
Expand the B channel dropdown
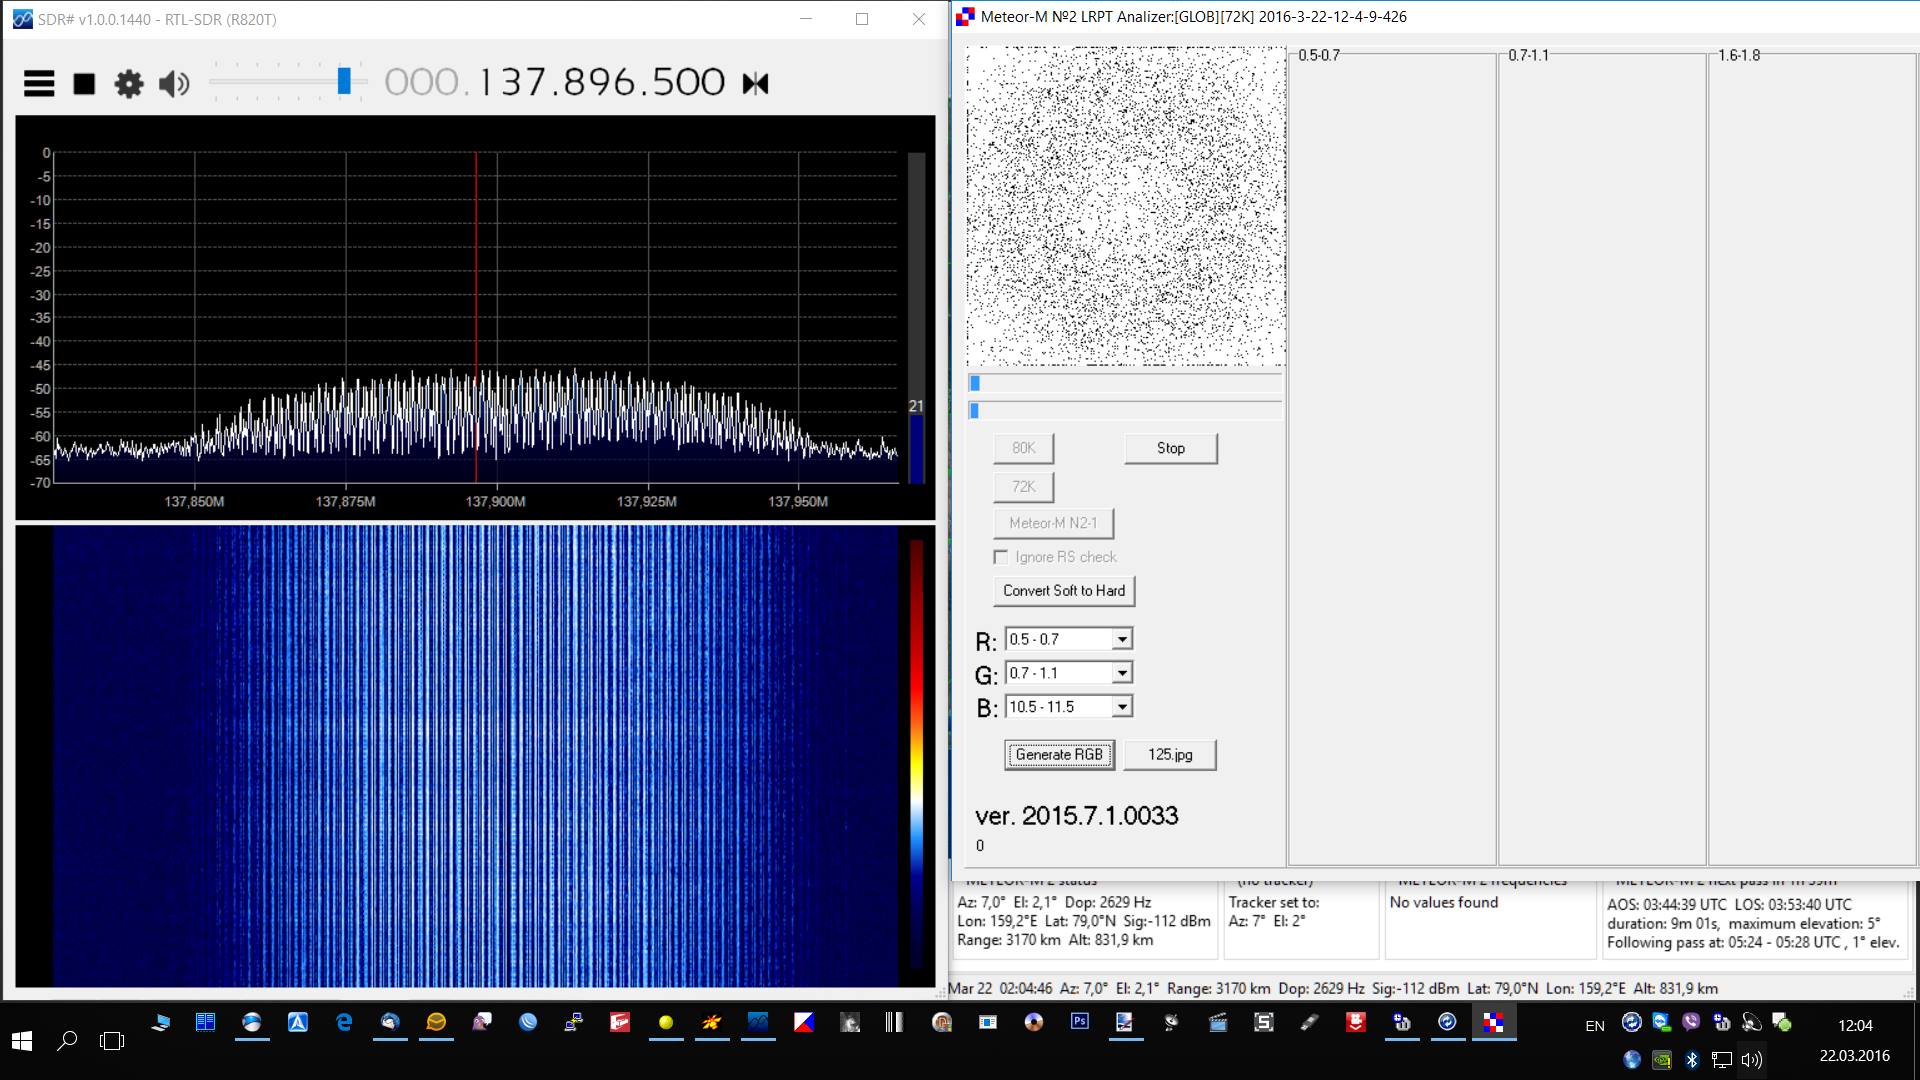pos(1122,707)
